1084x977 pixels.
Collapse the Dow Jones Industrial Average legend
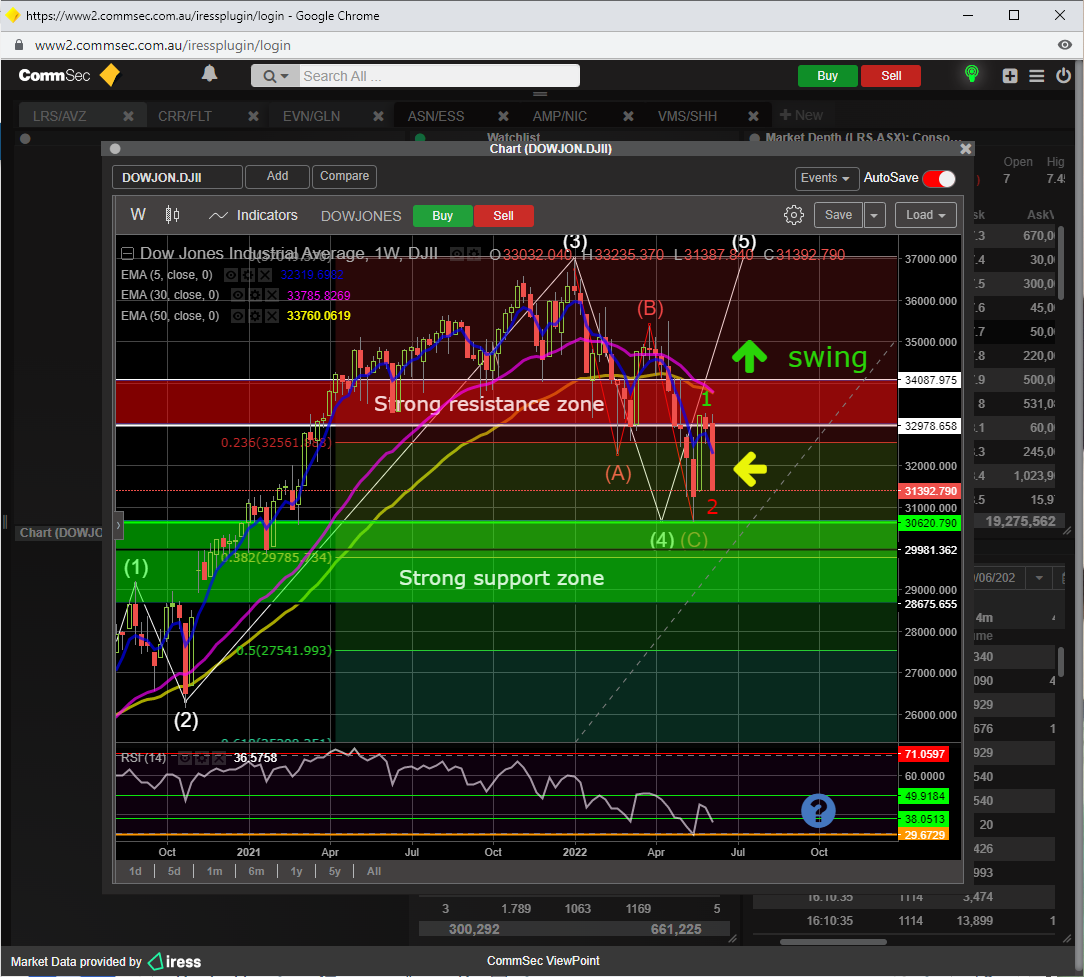pos(127,254)
